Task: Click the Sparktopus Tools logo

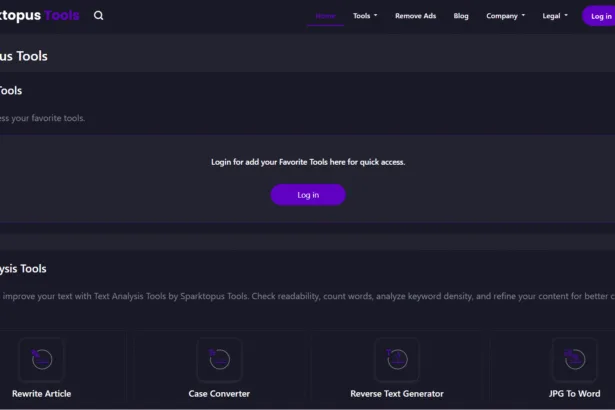Action: (x=40, y=16)
